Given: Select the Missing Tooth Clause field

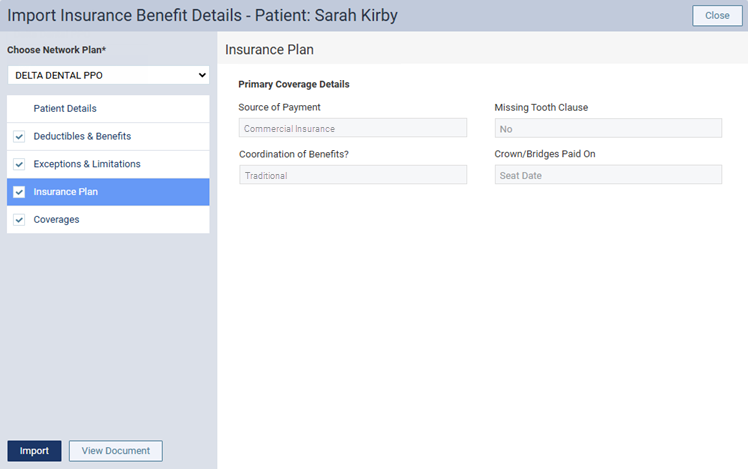Looking at the screenshot, I should [x=608, y=128].
